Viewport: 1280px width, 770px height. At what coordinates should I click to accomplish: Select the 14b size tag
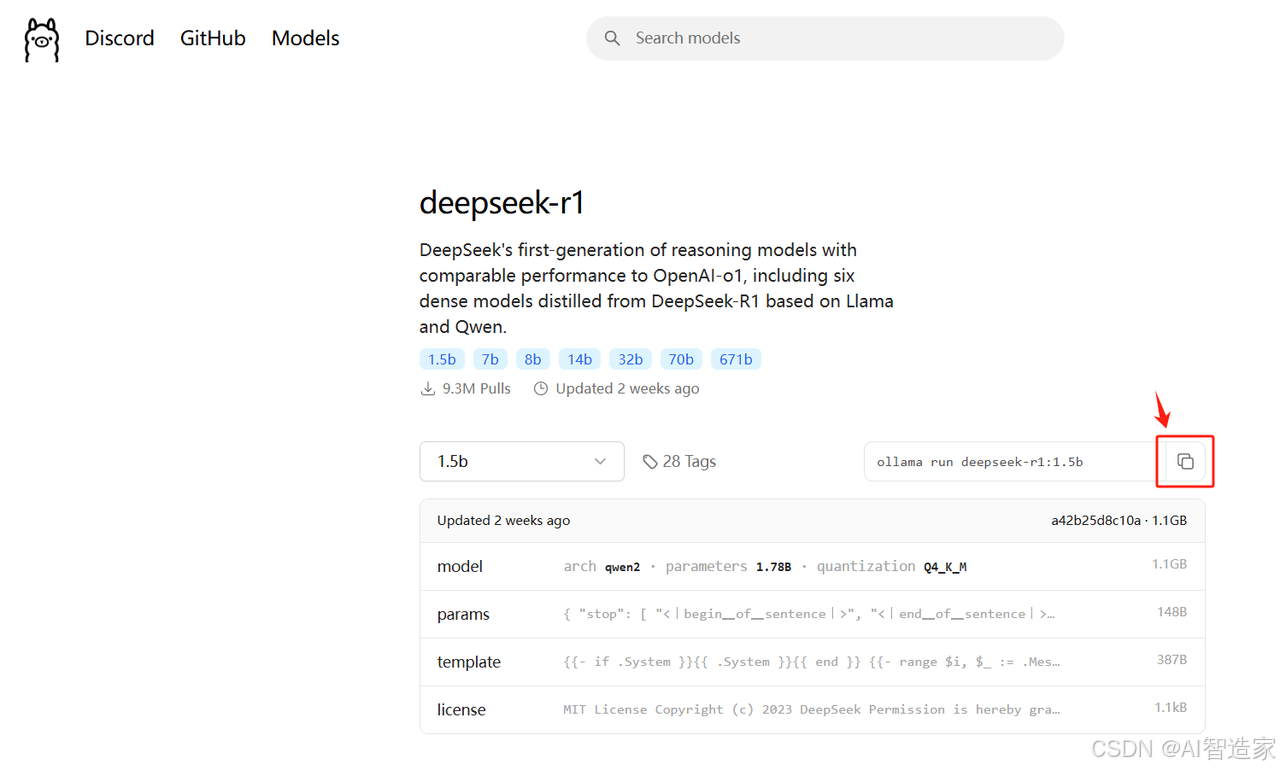point(580,359)
